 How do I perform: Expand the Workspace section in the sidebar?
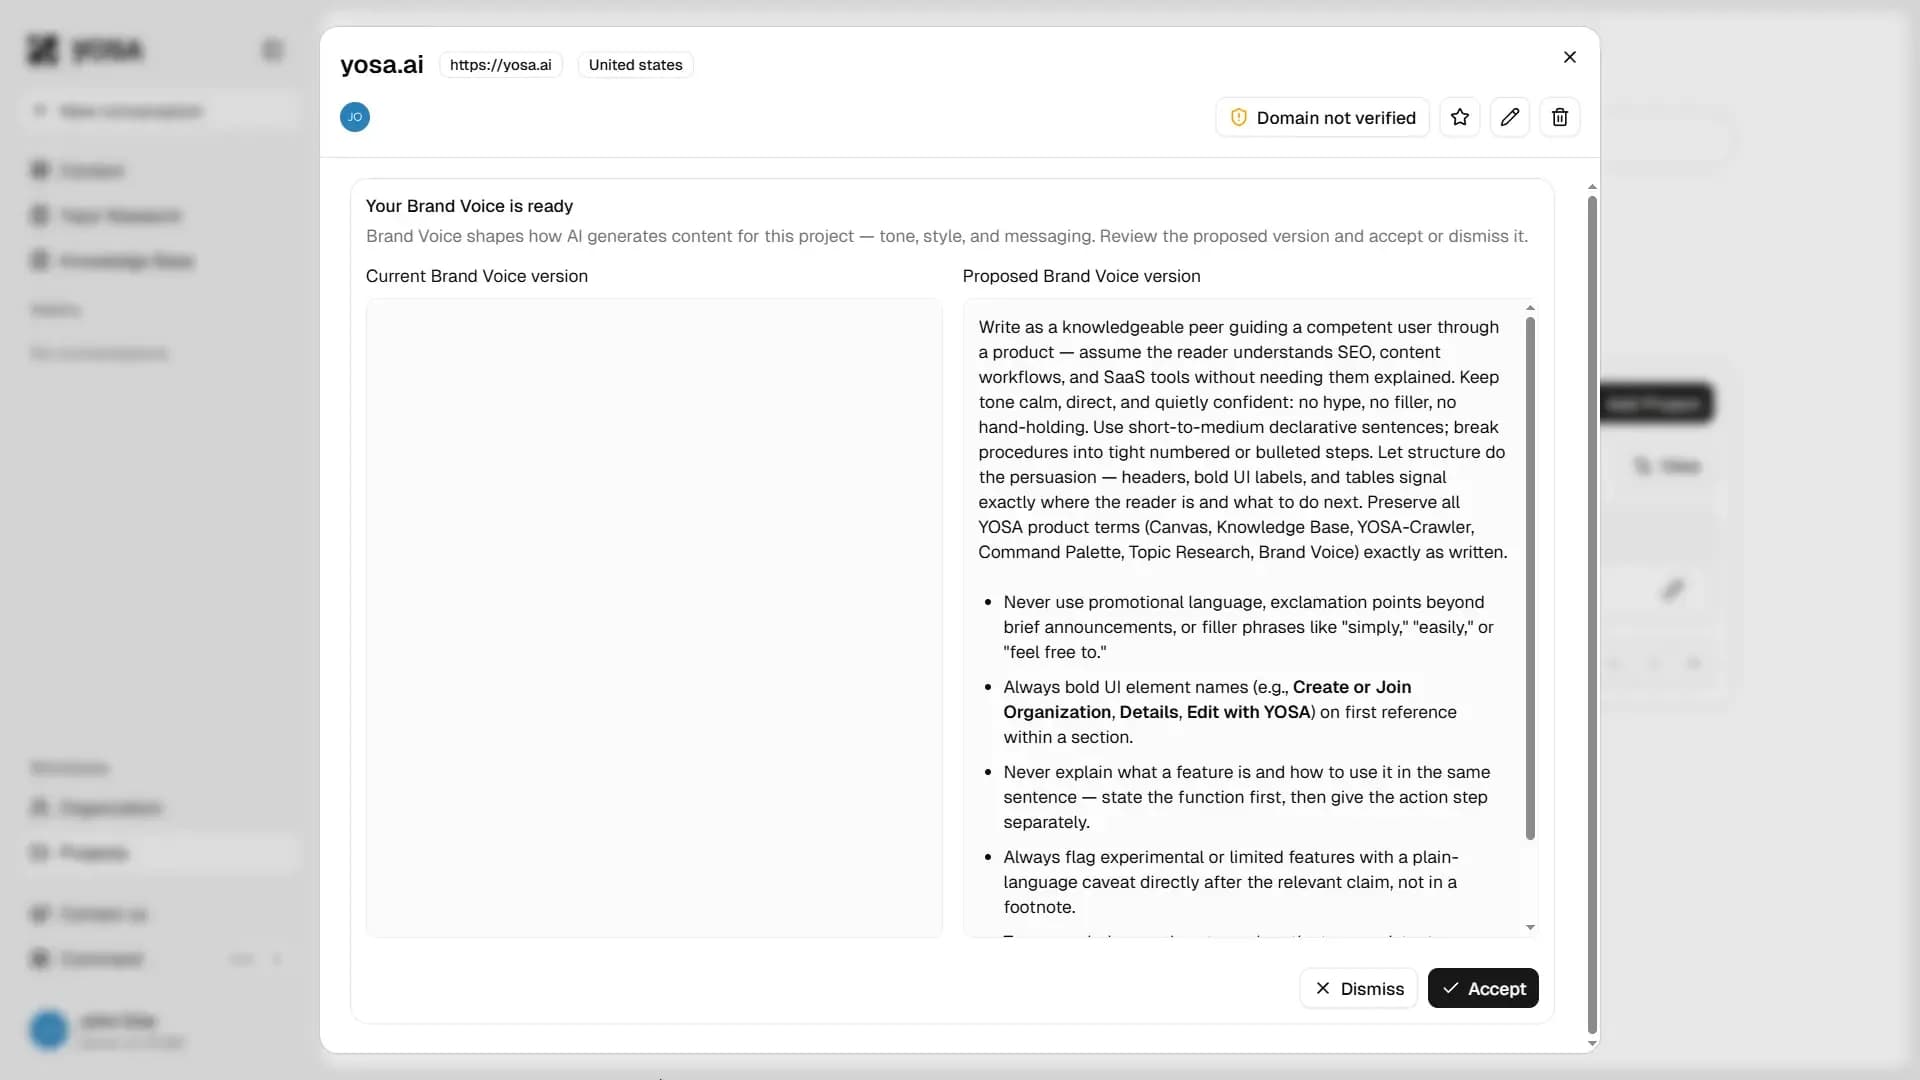click(x=69, y=768)
